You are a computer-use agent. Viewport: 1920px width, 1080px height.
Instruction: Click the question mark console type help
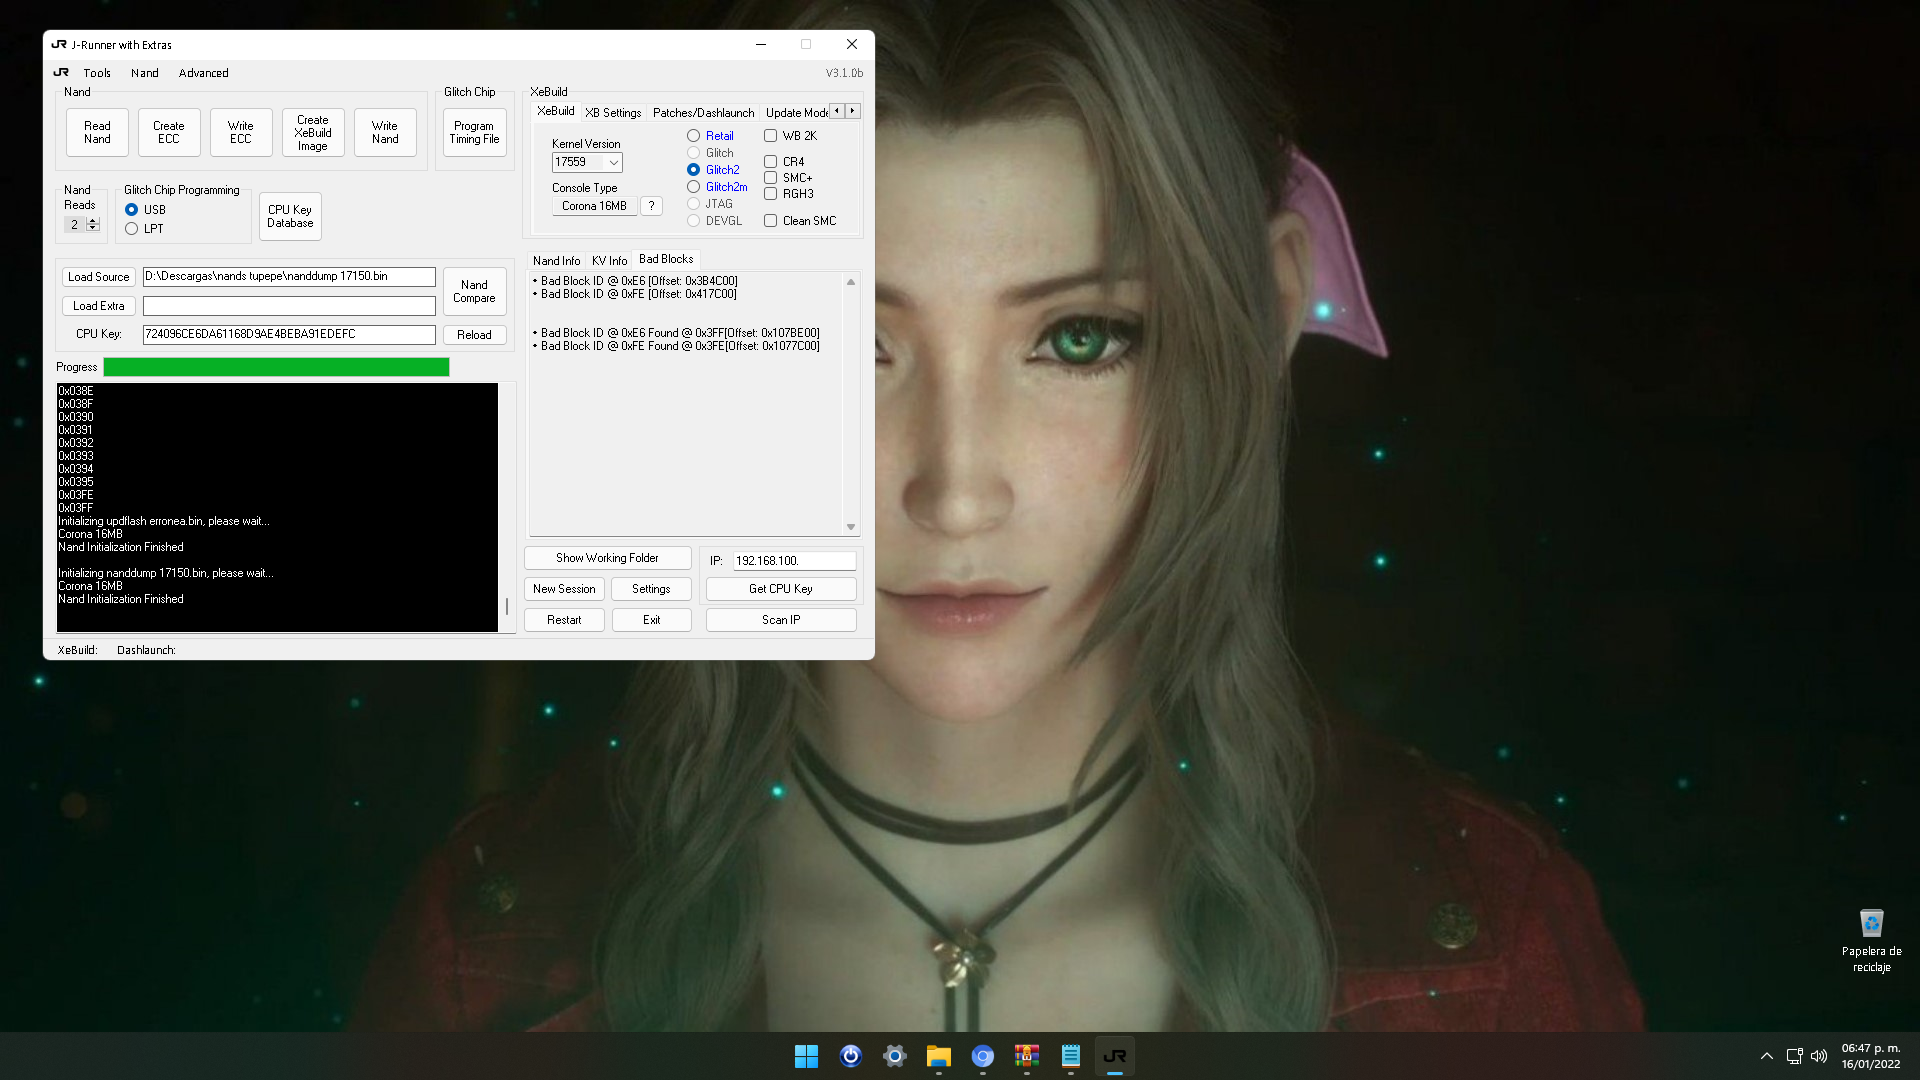pos(651,206)
